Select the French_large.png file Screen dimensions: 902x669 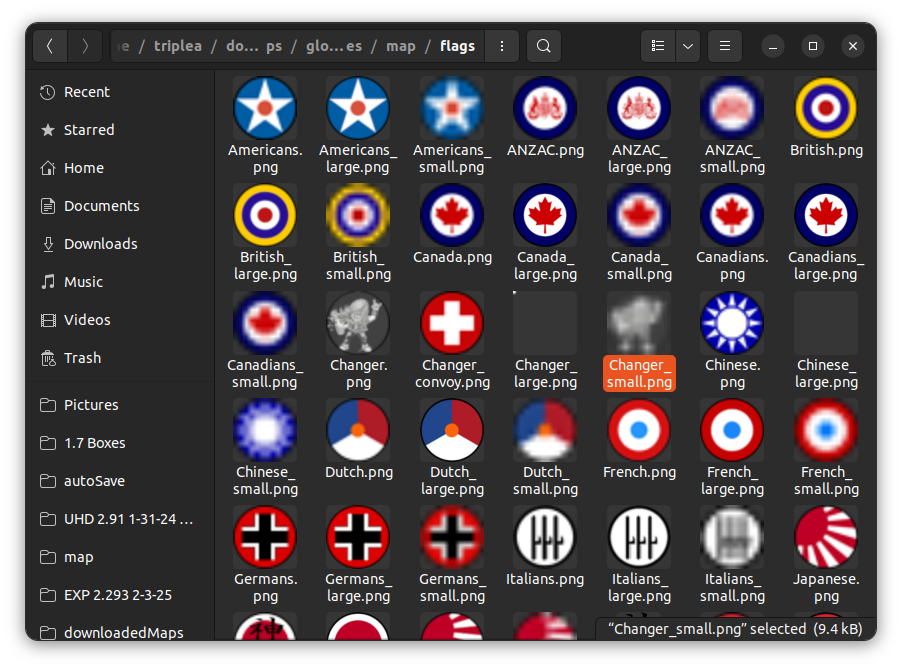pyautogui.click(x=732, y=430)
